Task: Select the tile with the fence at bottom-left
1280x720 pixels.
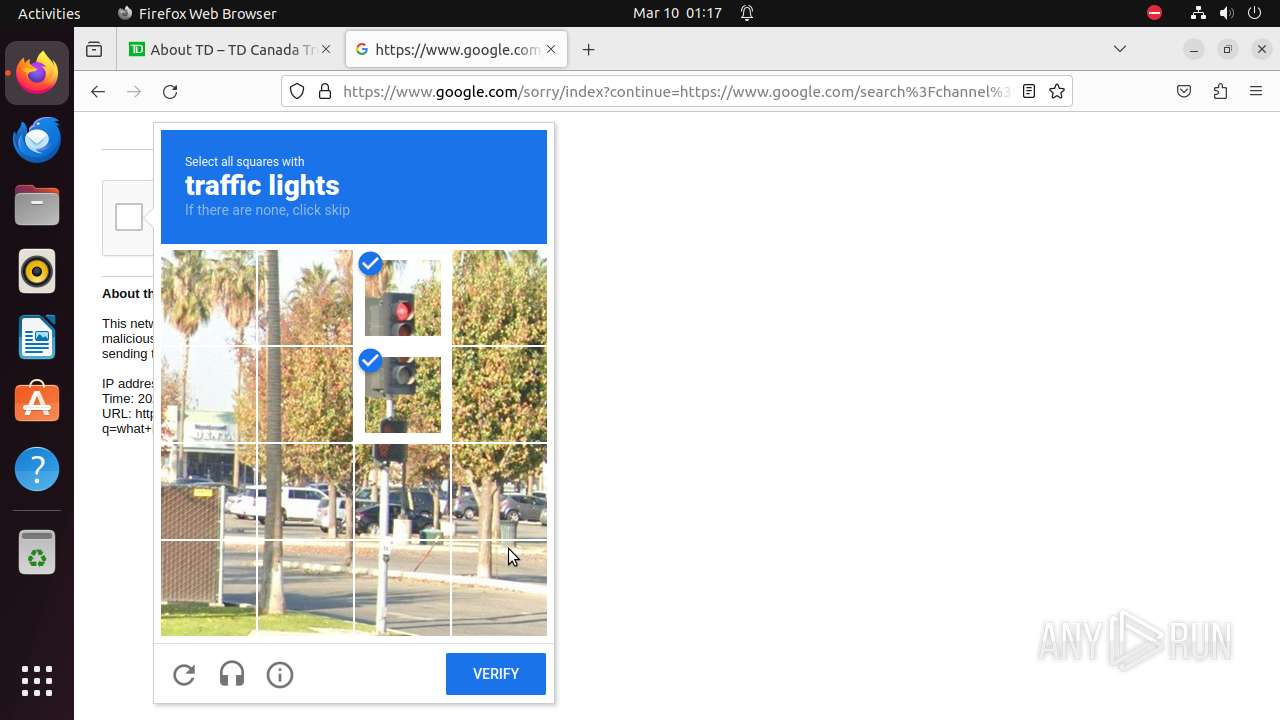Action: 208,589
